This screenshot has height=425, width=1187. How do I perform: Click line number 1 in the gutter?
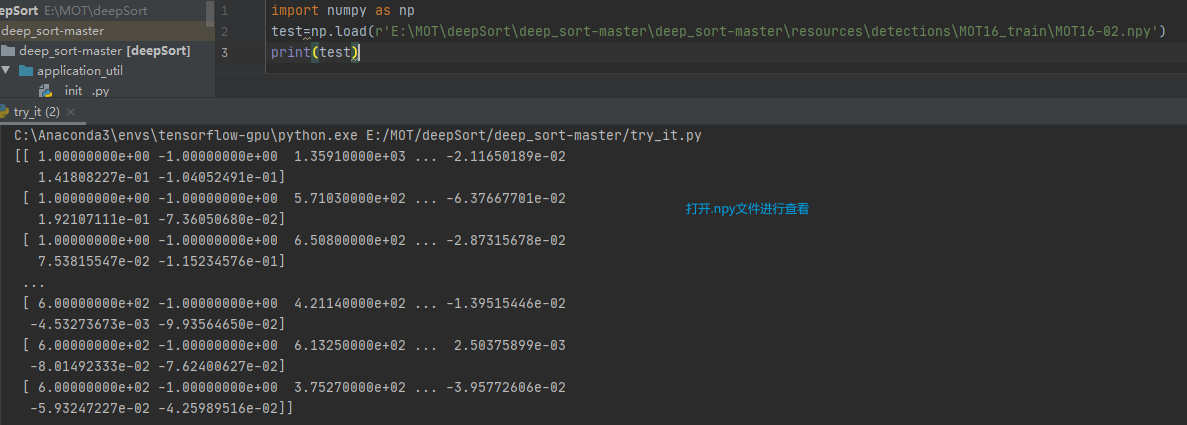225,11
